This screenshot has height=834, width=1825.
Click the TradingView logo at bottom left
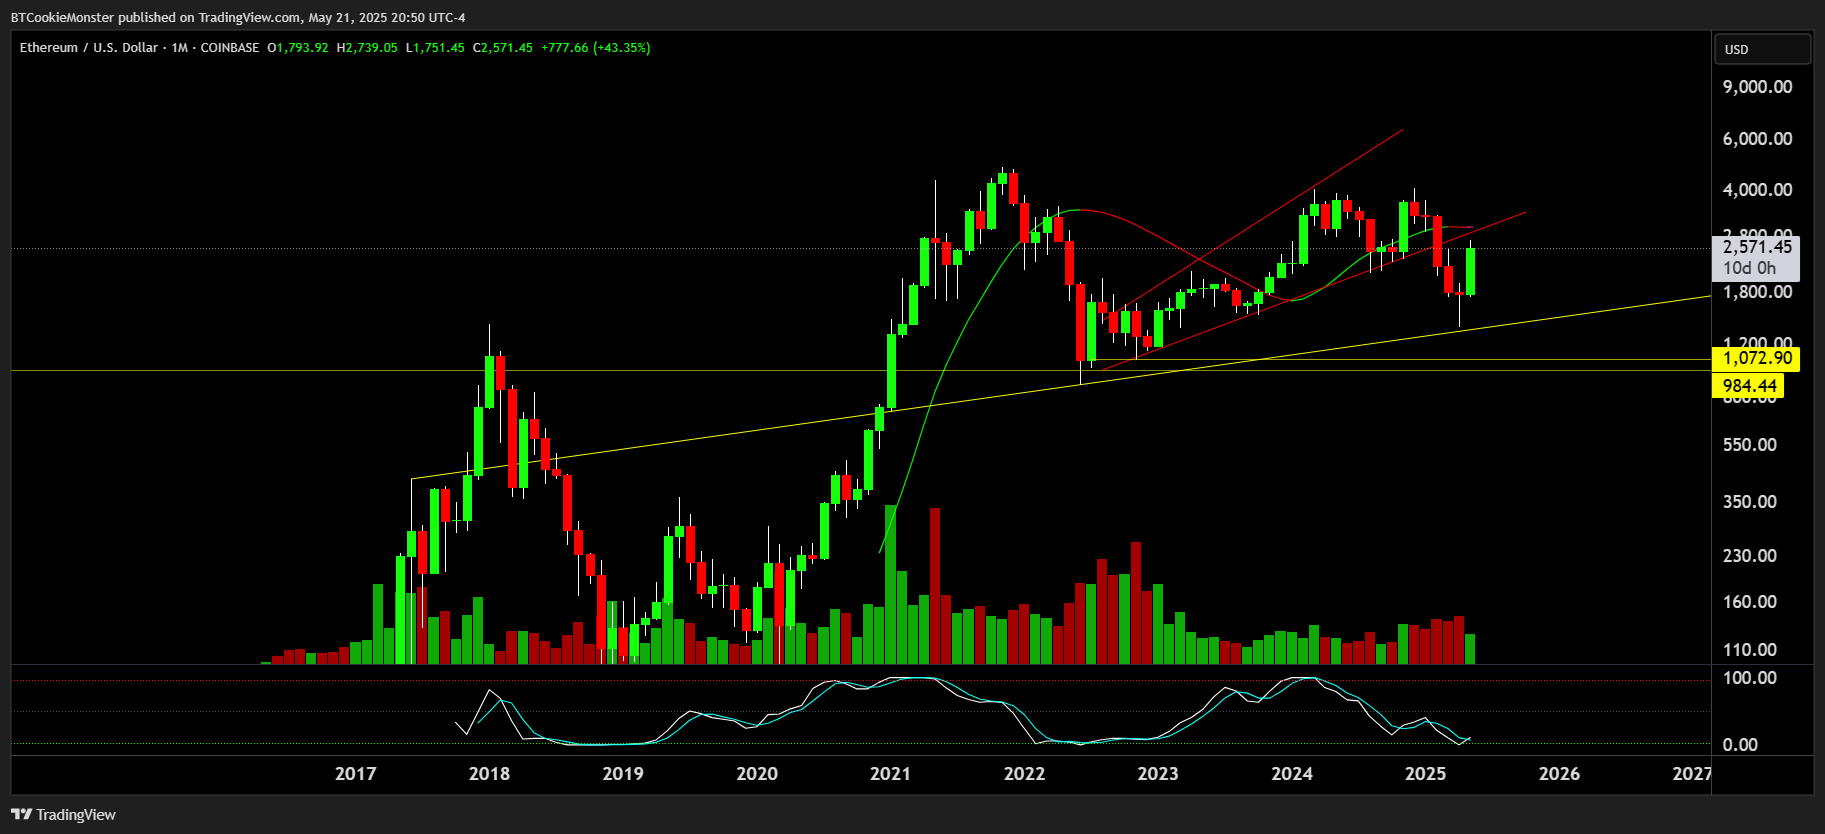point(64,815)
